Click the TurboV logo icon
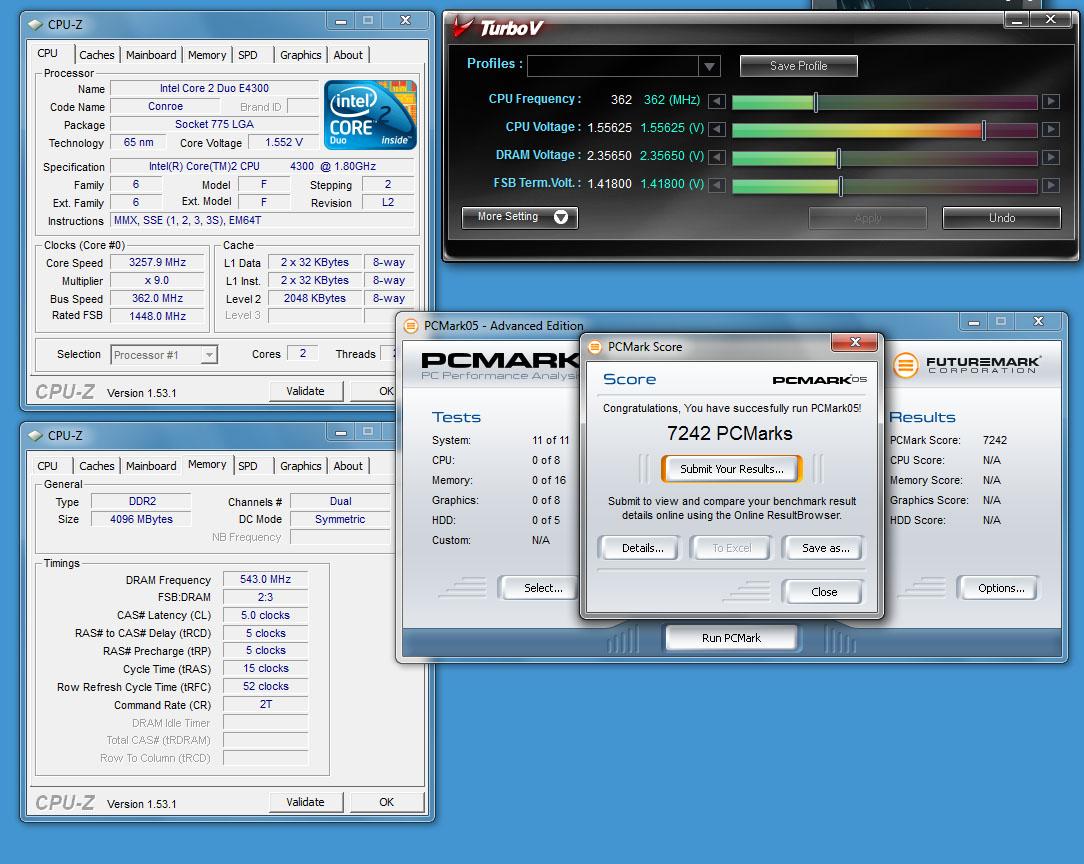The height and width of the screenshot is (864, 1084). point(462,27)
